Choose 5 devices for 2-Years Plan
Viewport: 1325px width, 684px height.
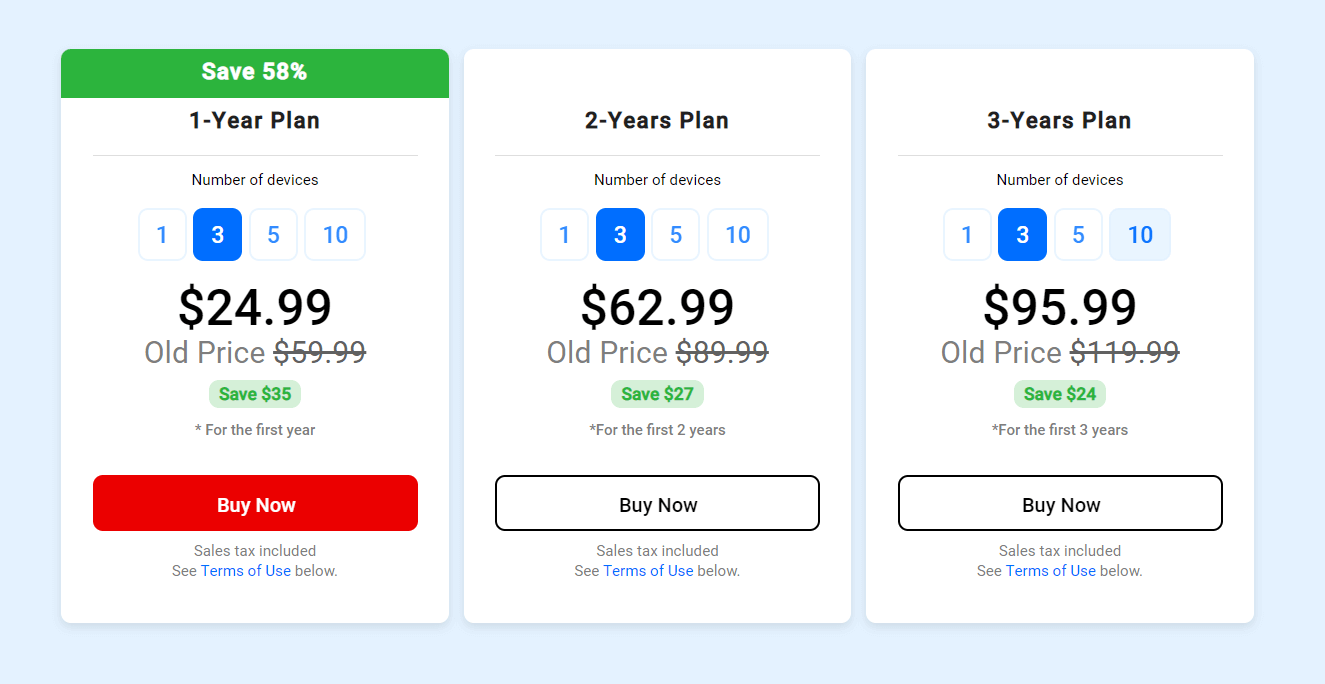pyautogui.click(x=676, y=235)
